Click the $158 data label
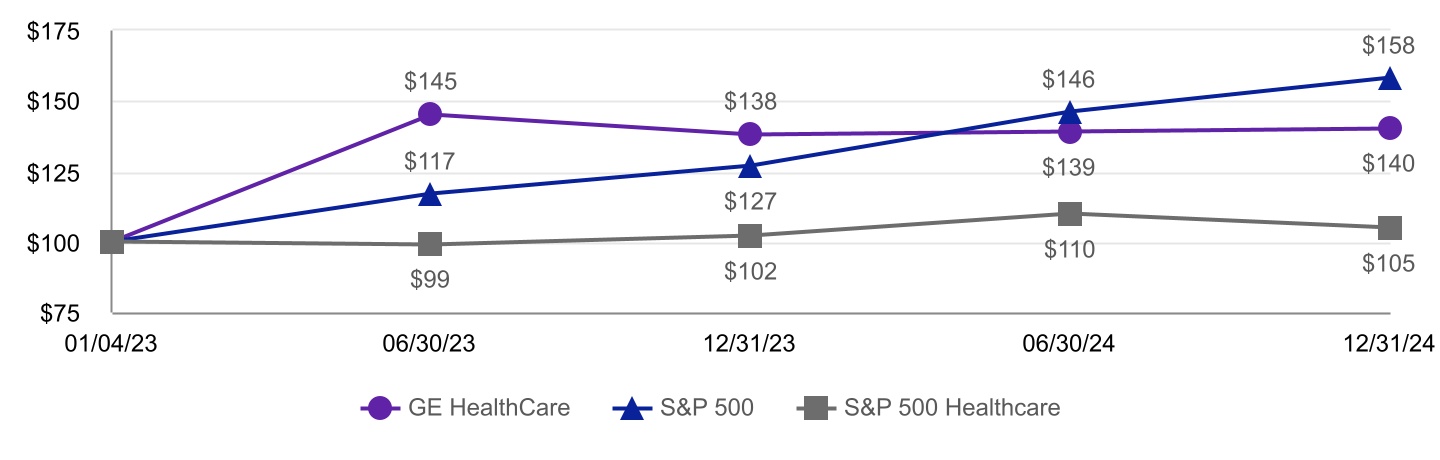Screen dimensions: 1440x460 1388,46
